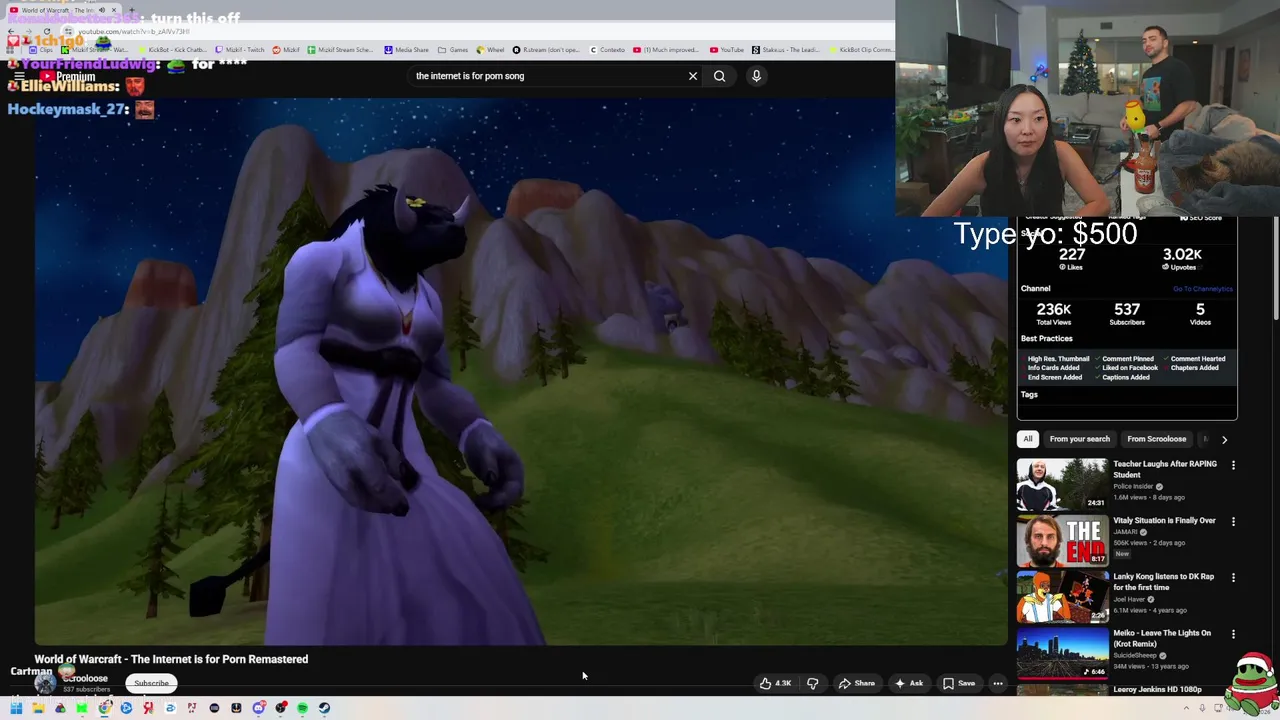Screen dimensions: 1280x720
Task: Dislike the video with thumbs-down
Action: point(813,683)
